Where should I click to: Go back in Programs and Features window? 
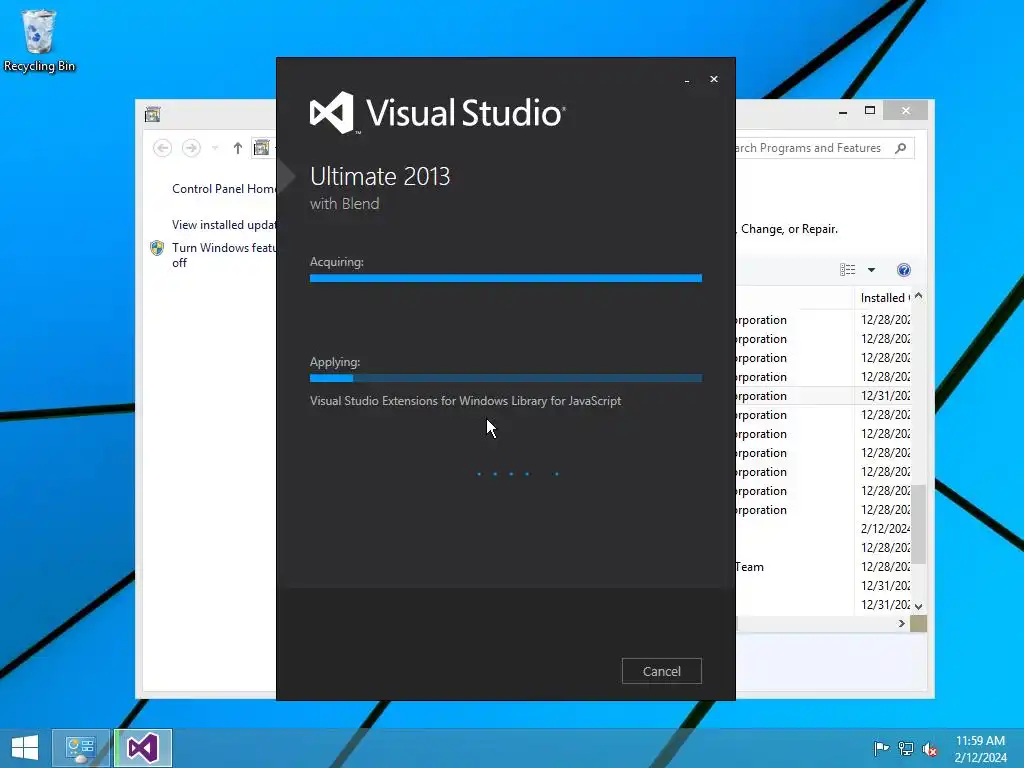click(x=163, y=148)
